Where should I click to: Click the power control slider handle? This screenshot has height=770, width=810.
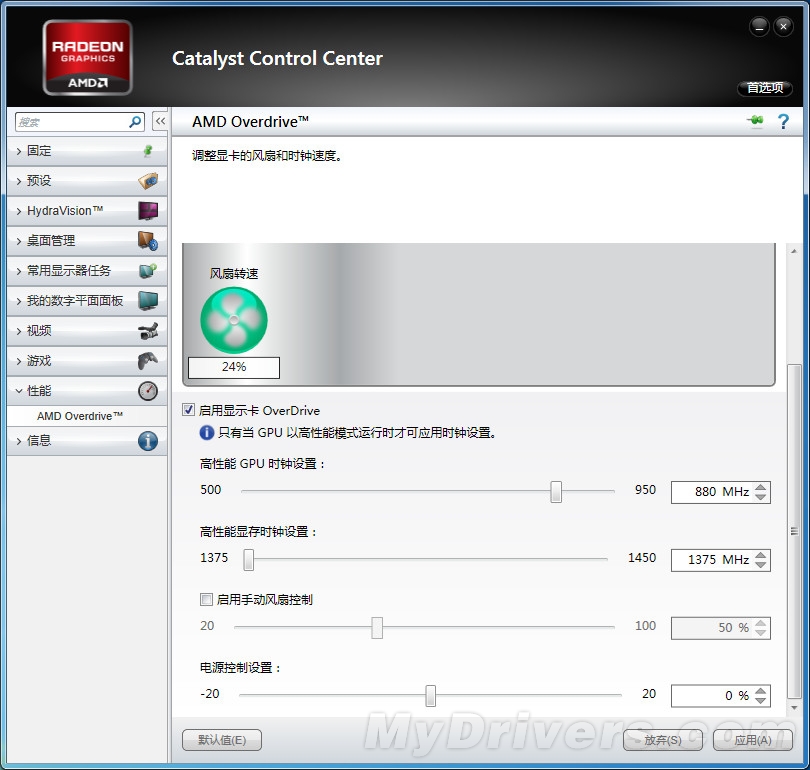pyautogui.click(x=430, y=696)
